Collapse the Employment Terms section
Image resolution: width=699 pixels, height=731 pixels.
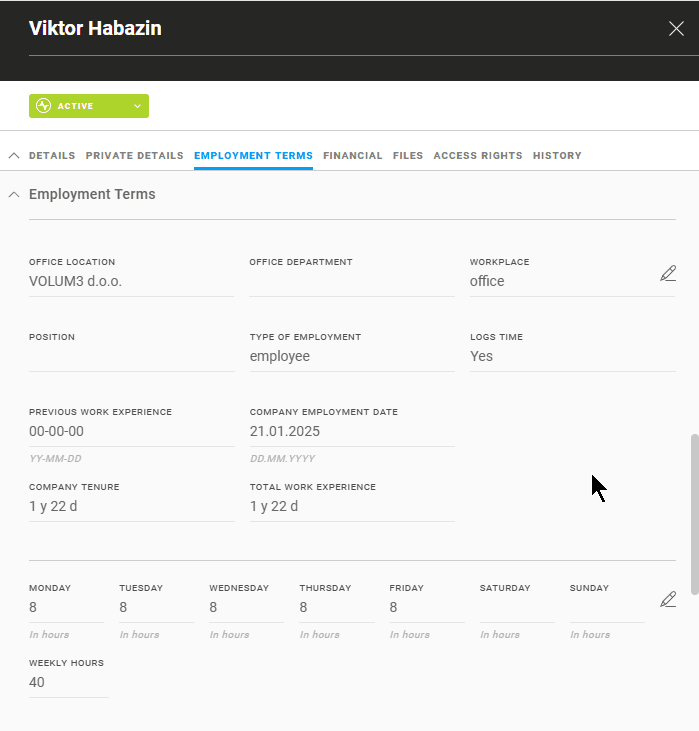click(x=14, y=195)
